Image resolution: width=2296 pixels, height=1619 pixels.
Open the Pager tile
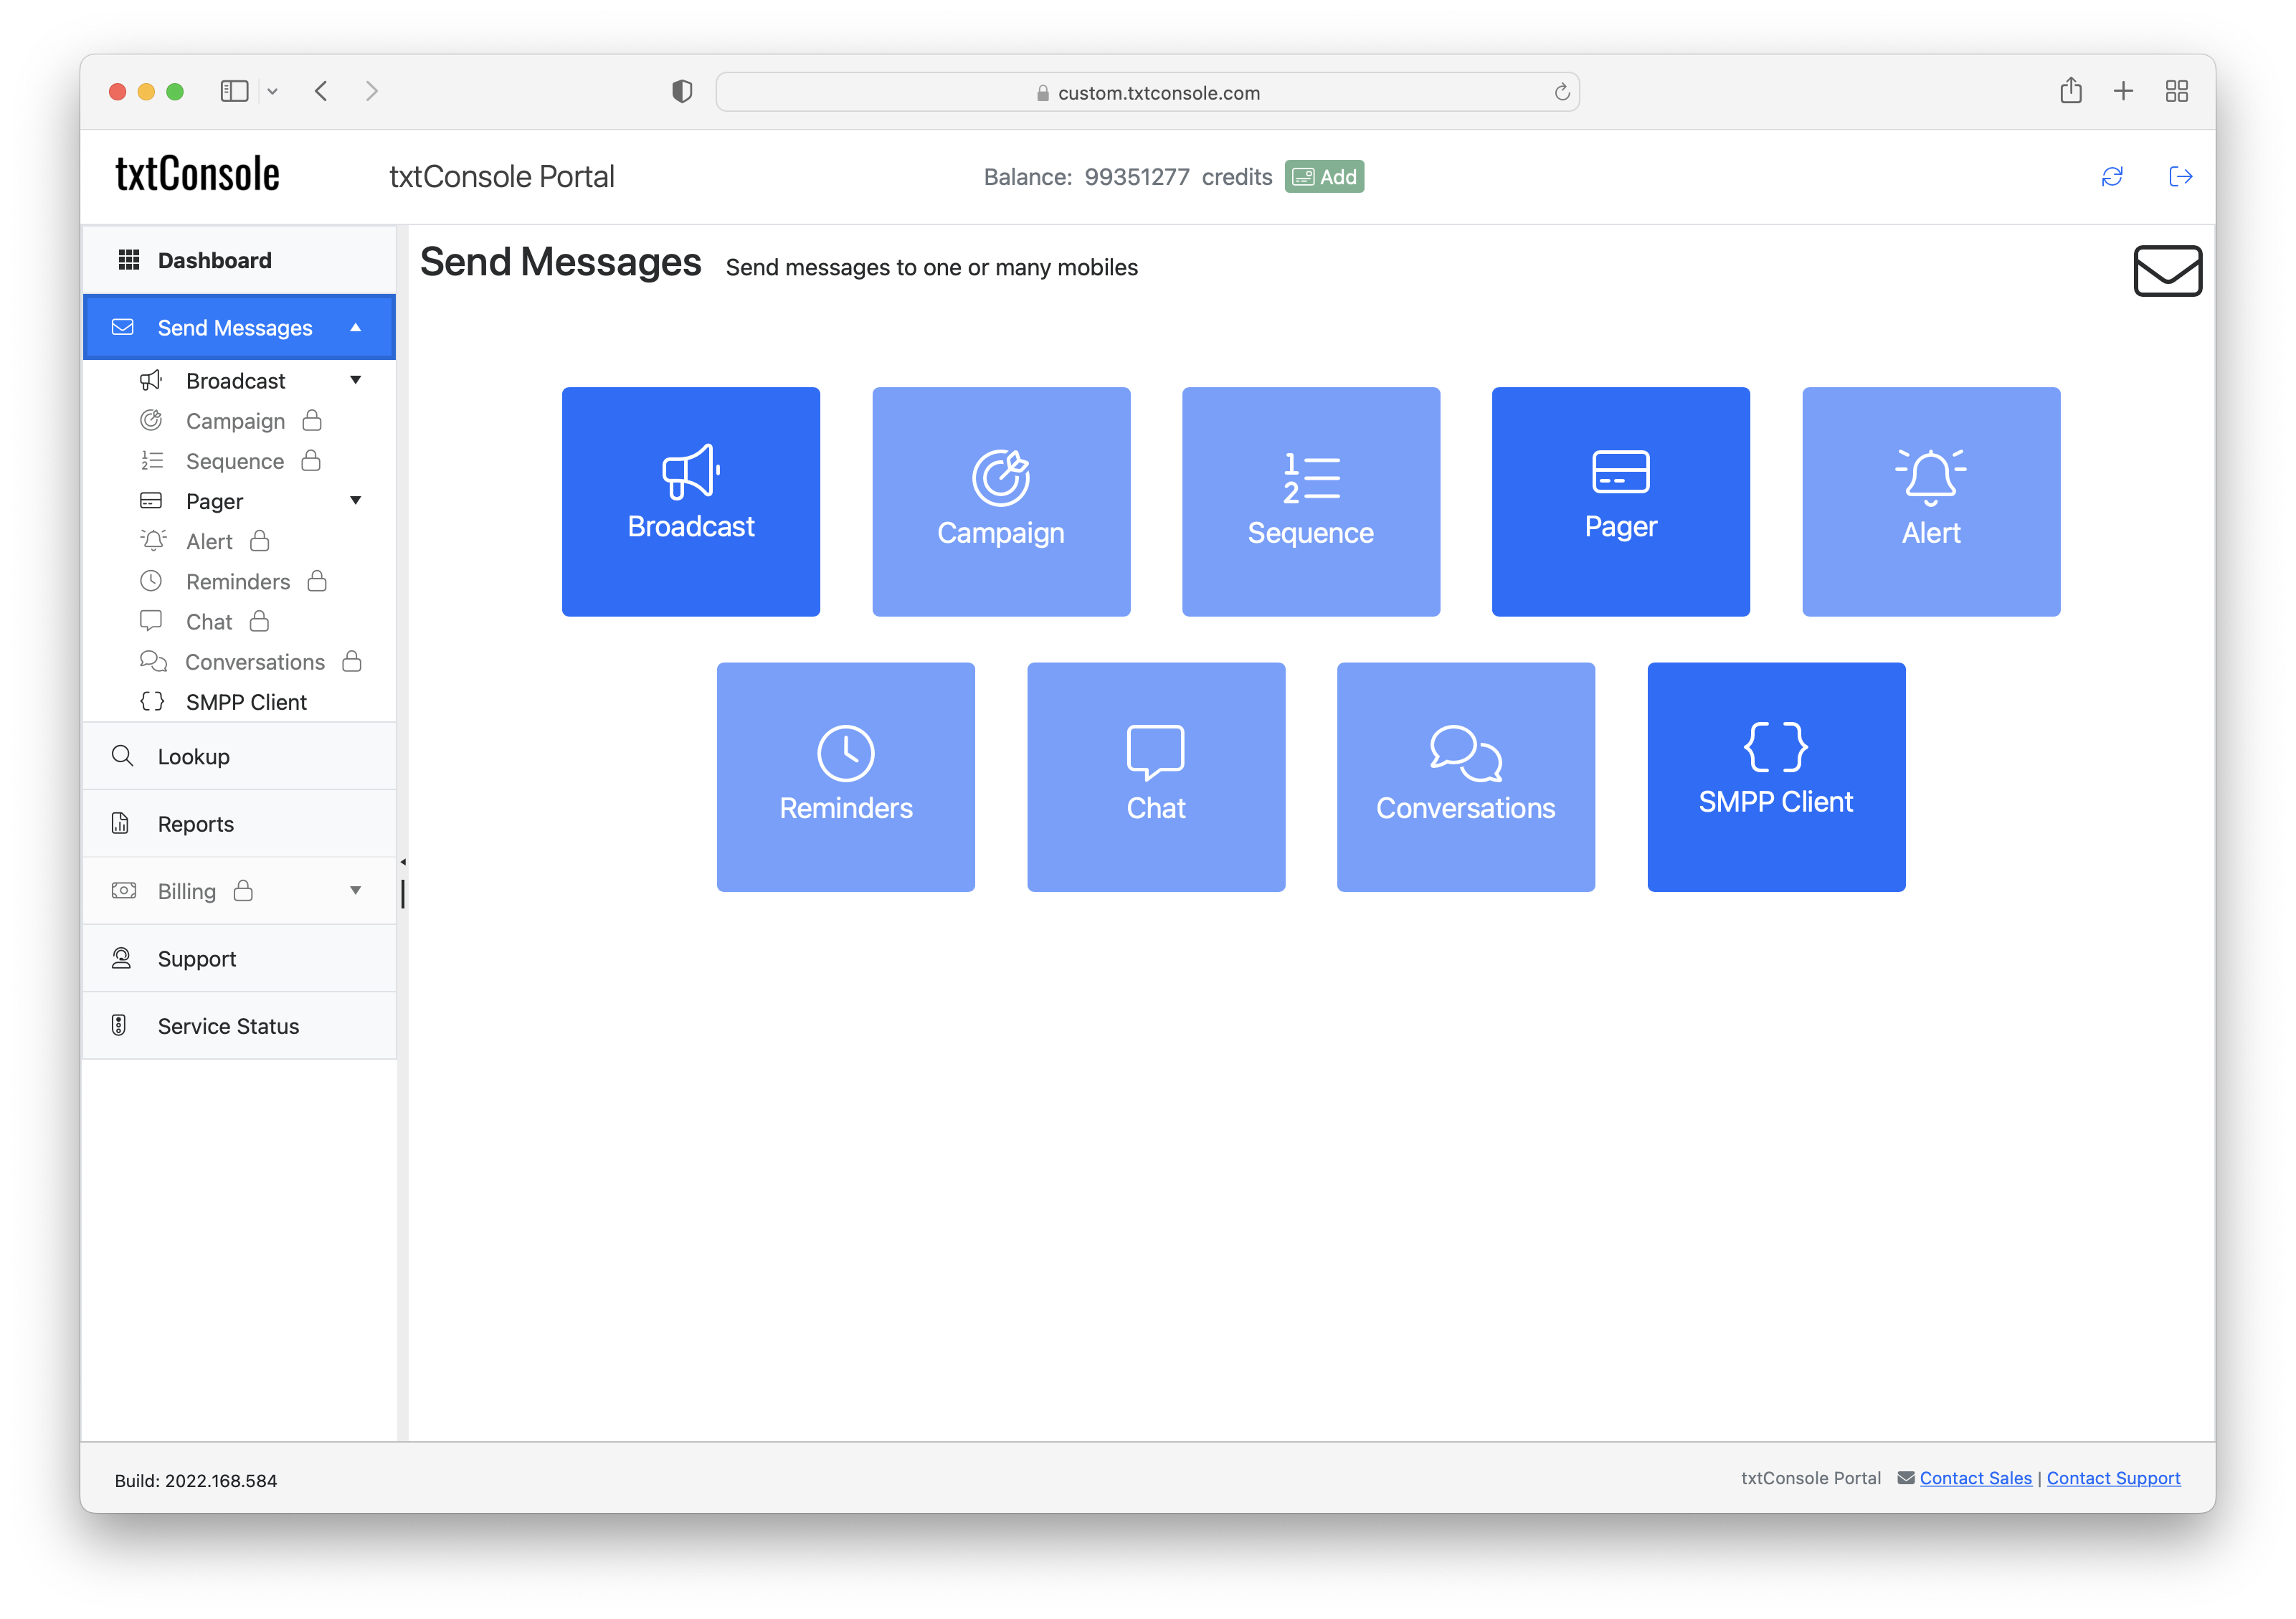pos(1620,501)
